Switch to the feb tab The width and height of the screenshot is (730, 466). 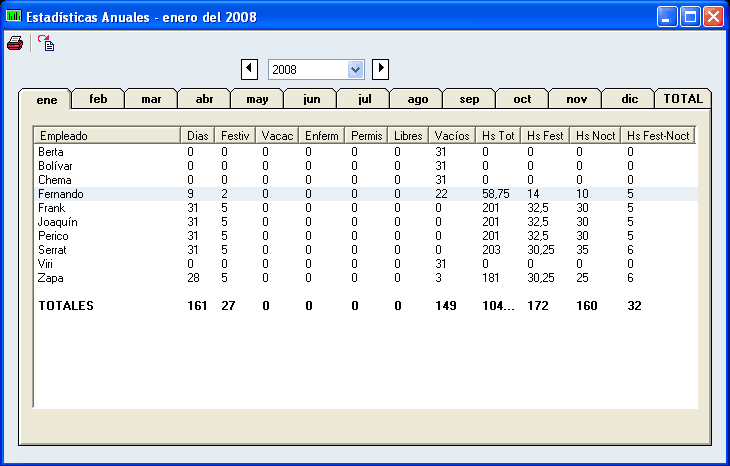98,99
